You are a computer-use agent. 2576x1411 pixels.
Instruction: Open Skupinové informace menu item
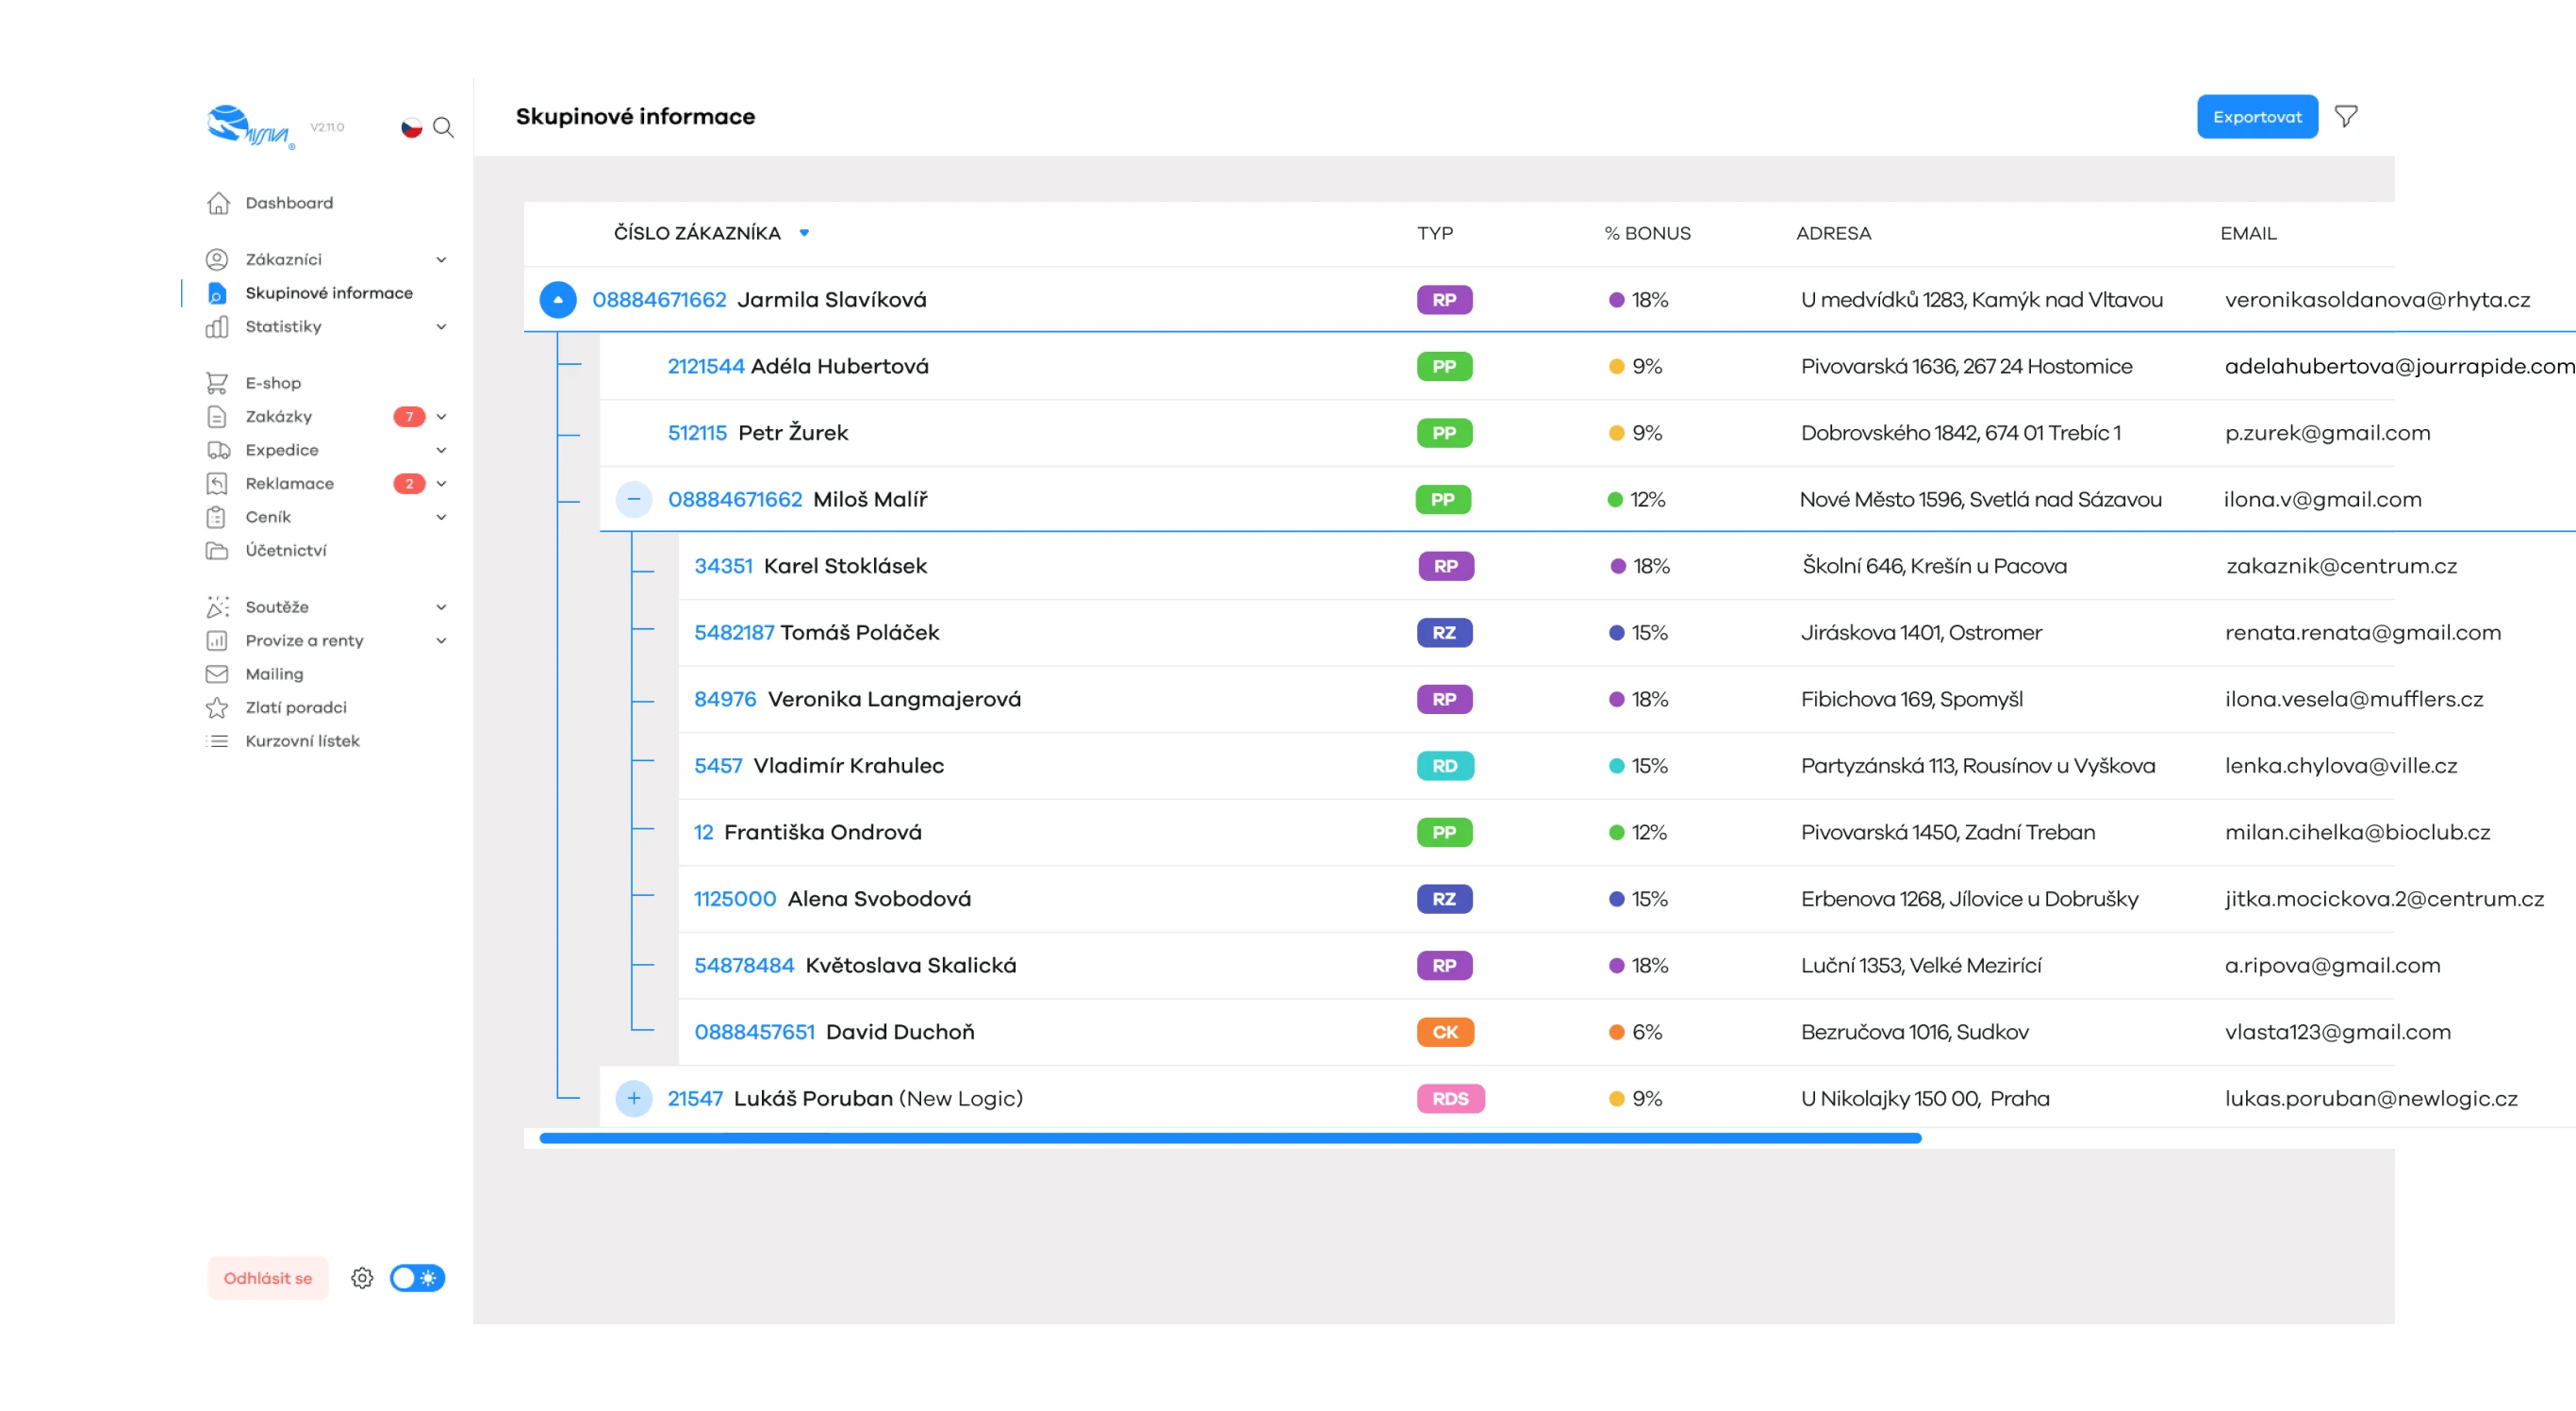point(329,293)
